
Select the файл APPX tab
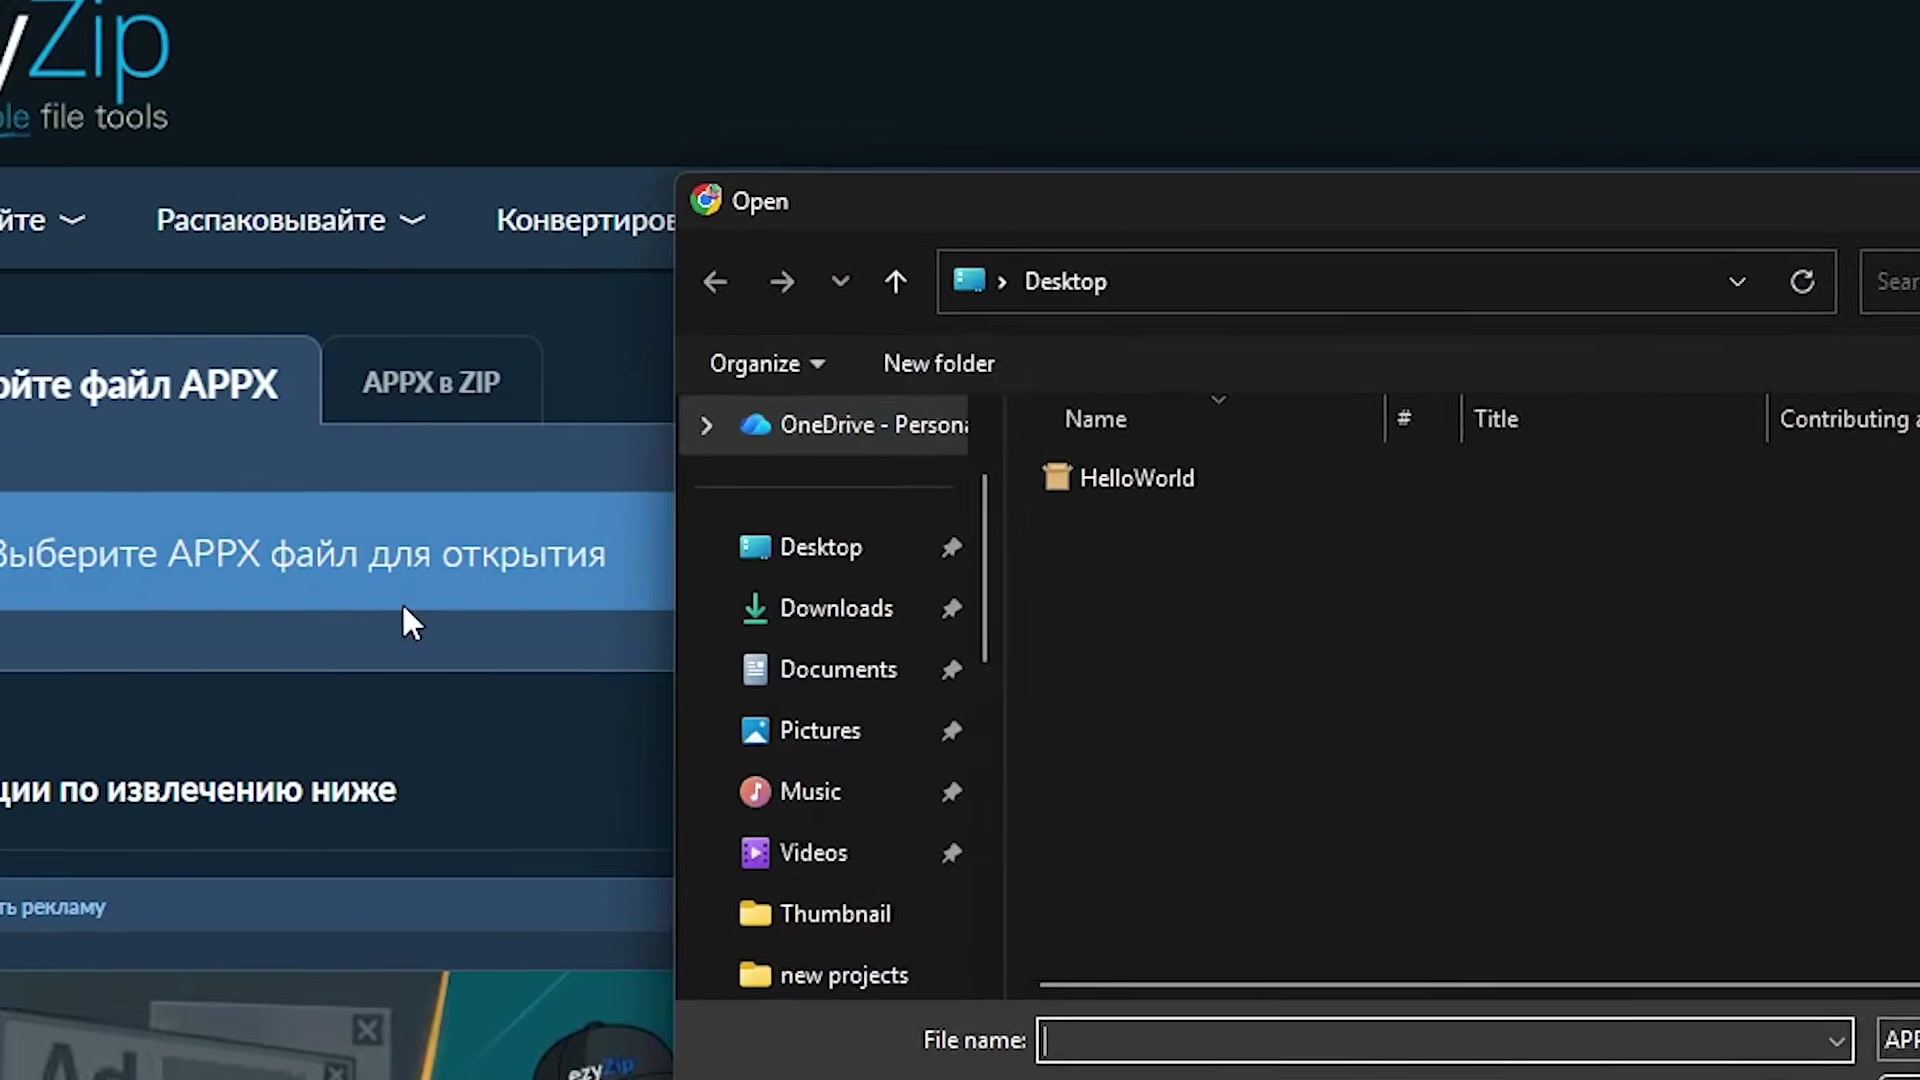pos(160,384)
